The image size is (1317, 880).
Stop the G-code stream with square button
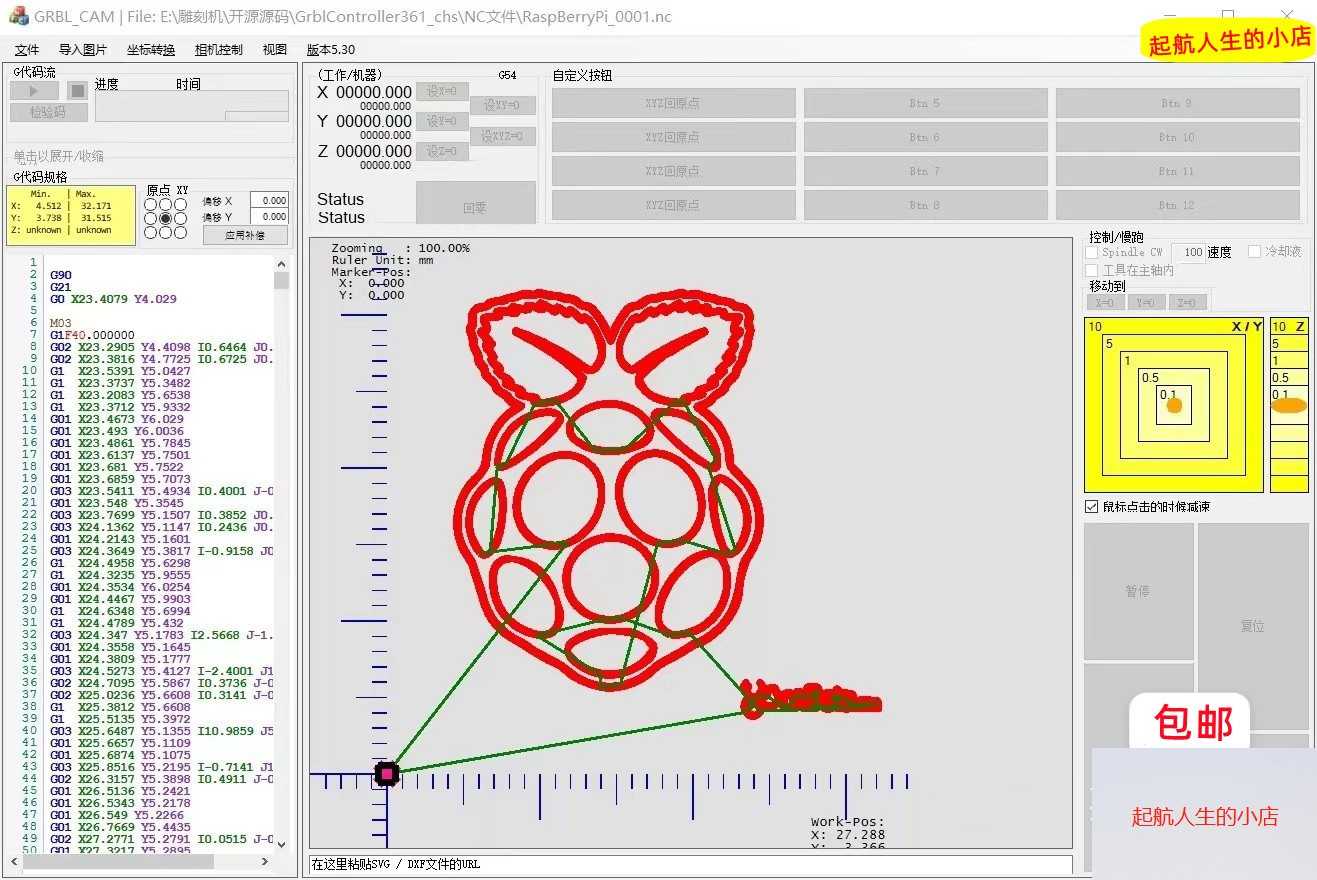click(77, 91)
